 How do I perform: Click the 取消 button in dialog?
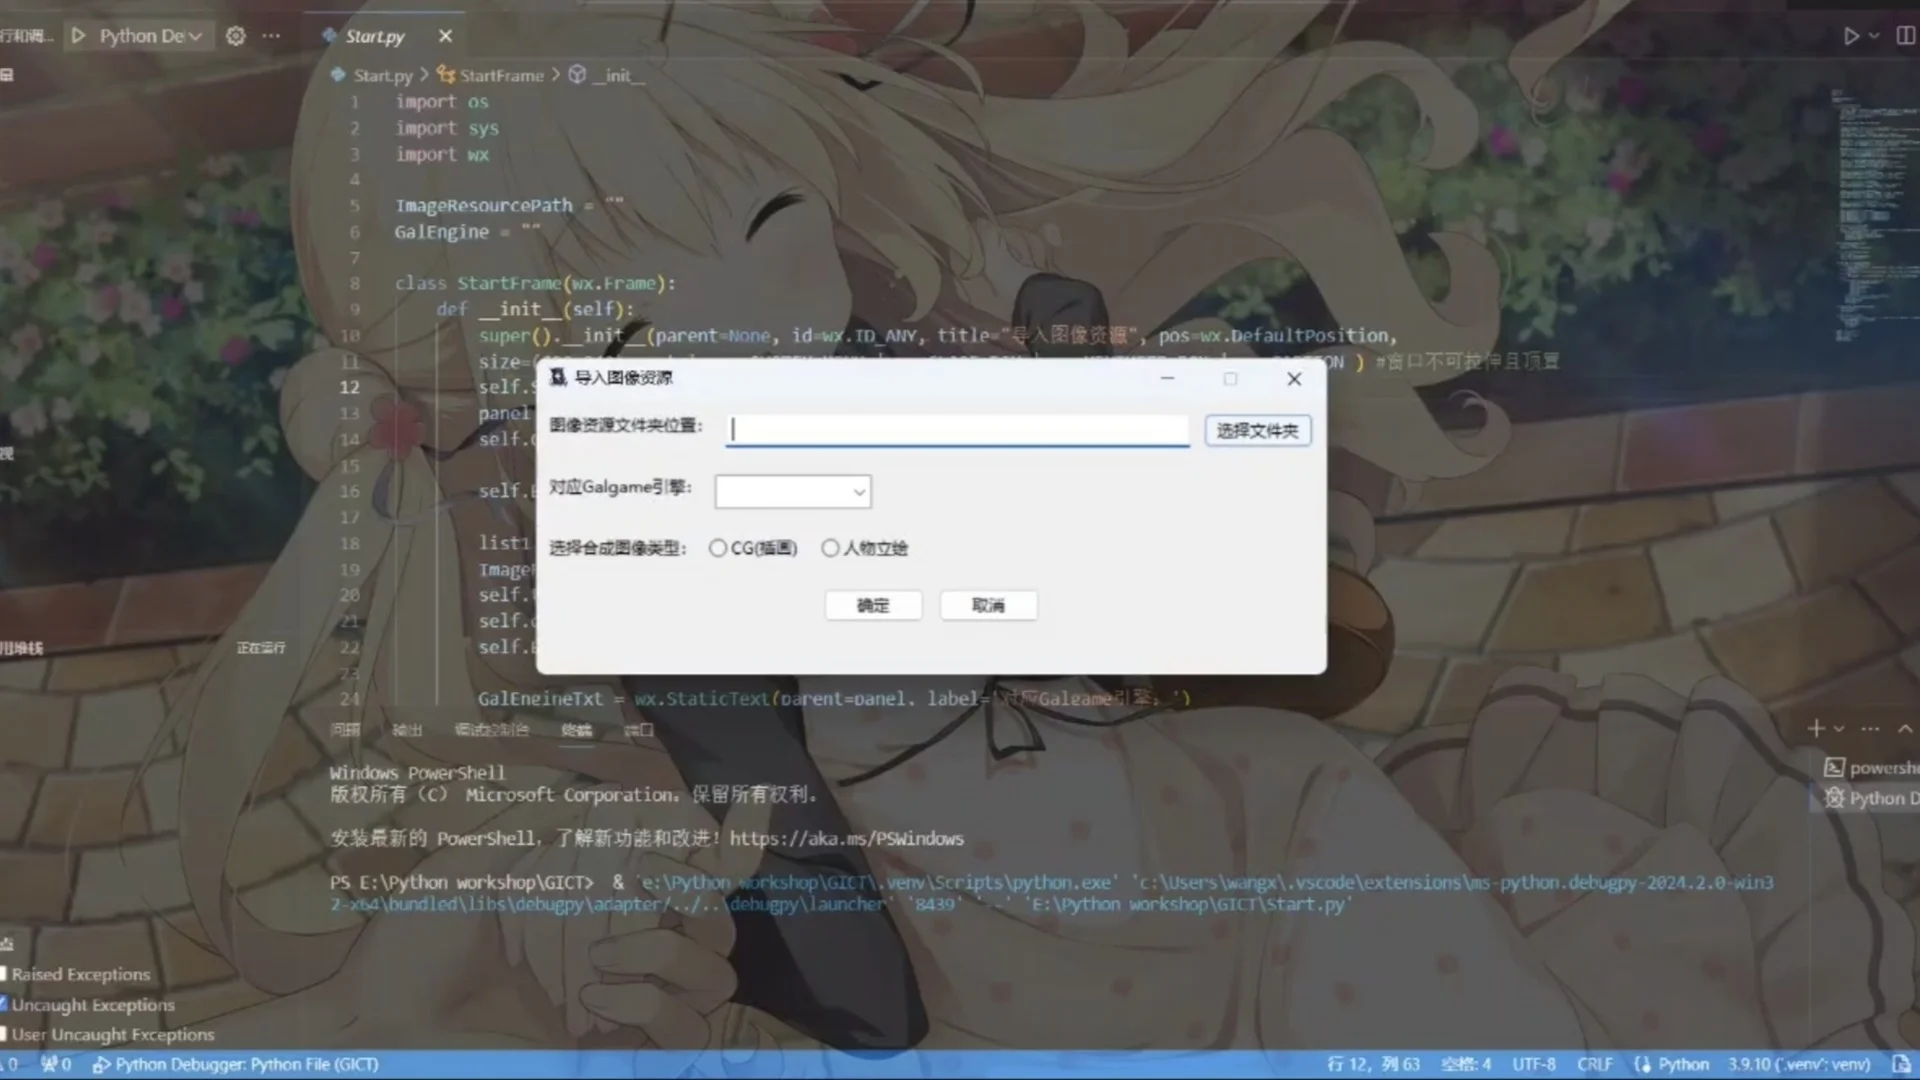pyautogui.click(x=988, y=605)
